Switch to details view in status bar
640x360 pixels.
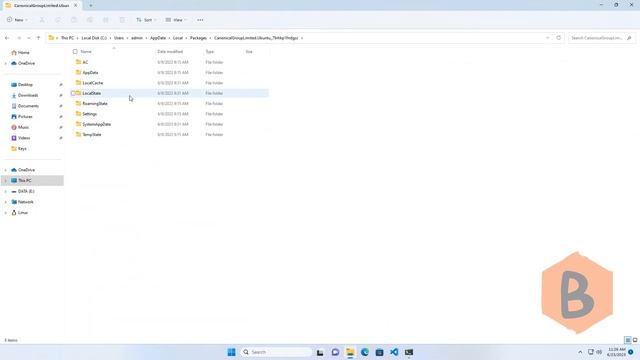click(628, 340)
